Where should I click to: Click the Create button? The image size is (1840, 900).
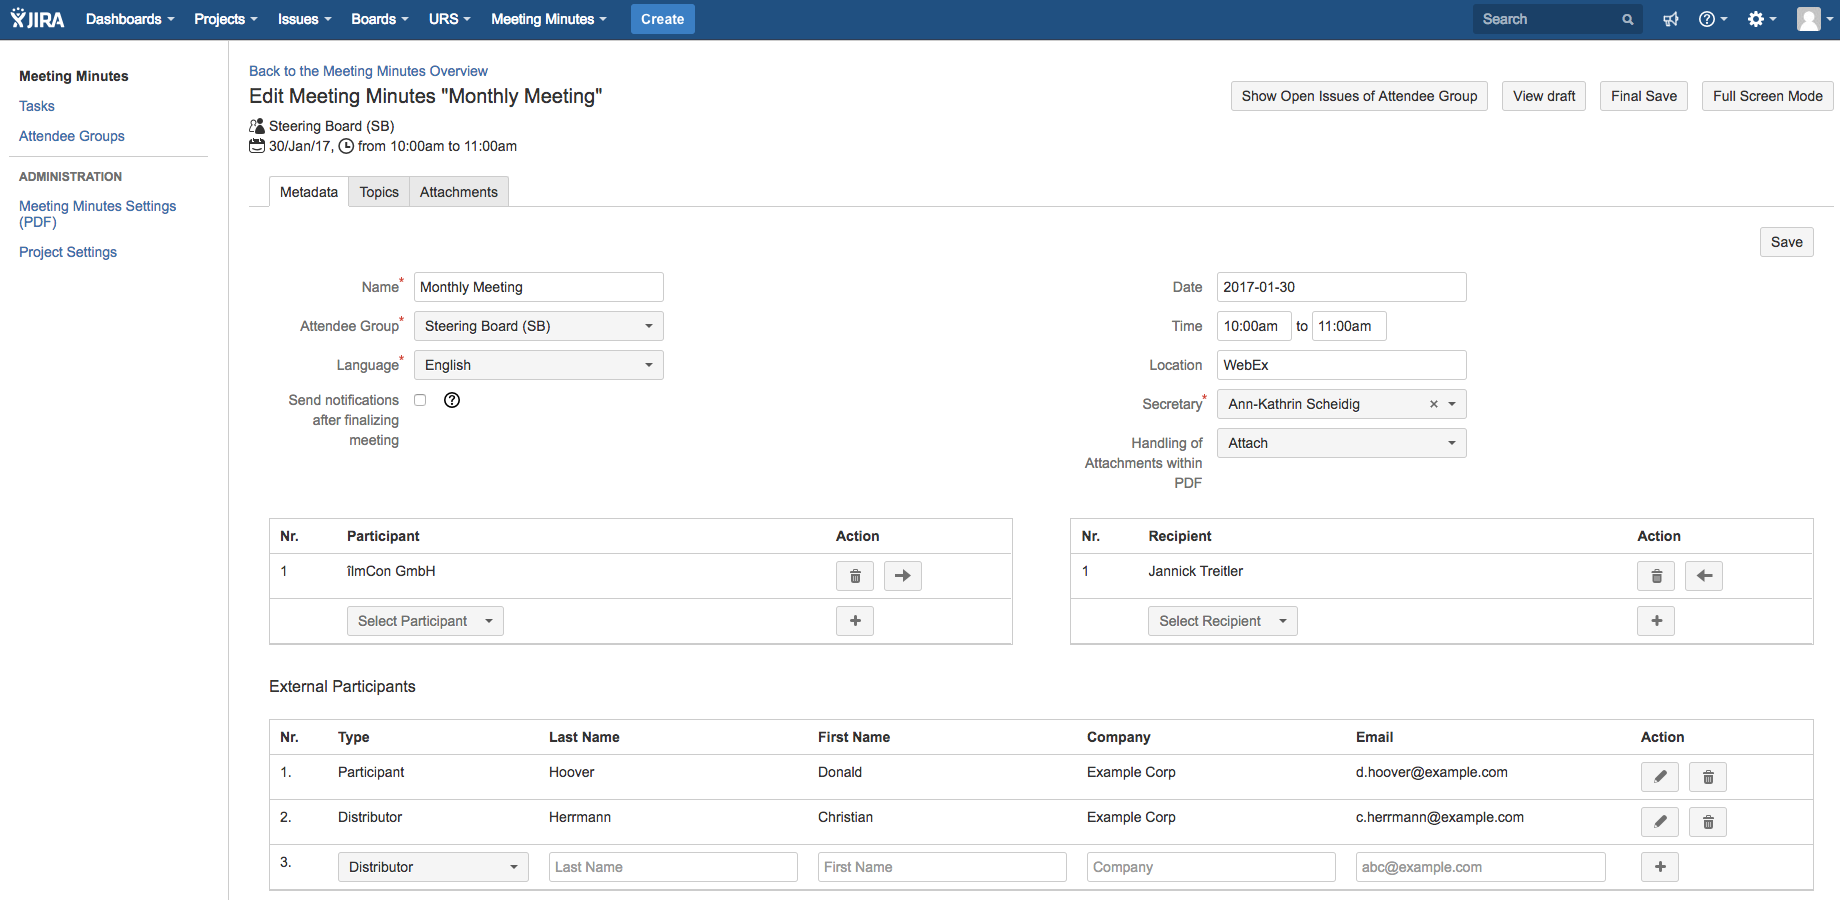pyautogui.click(x=662, y=19)
